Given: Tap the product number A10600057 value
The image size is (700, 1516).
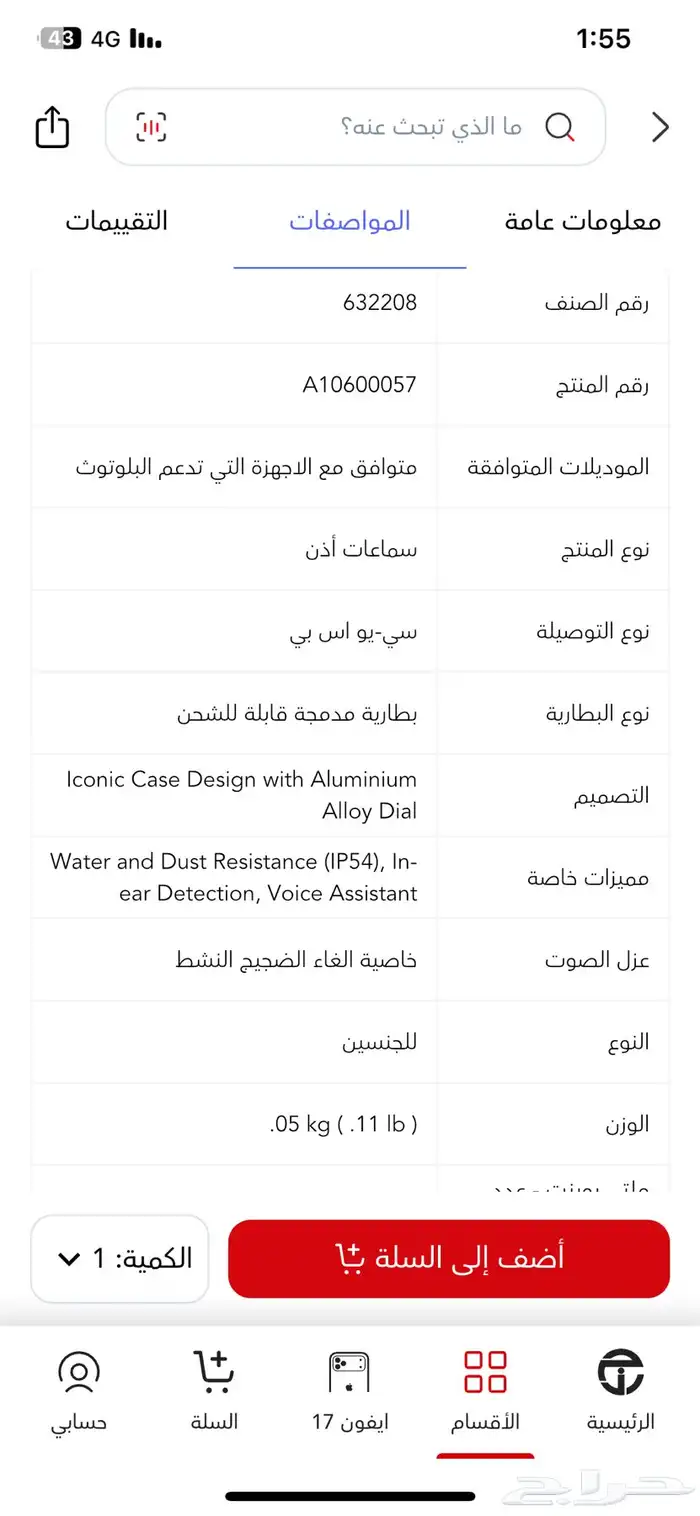Looking at the screenshot, I should tap(359, 385).
